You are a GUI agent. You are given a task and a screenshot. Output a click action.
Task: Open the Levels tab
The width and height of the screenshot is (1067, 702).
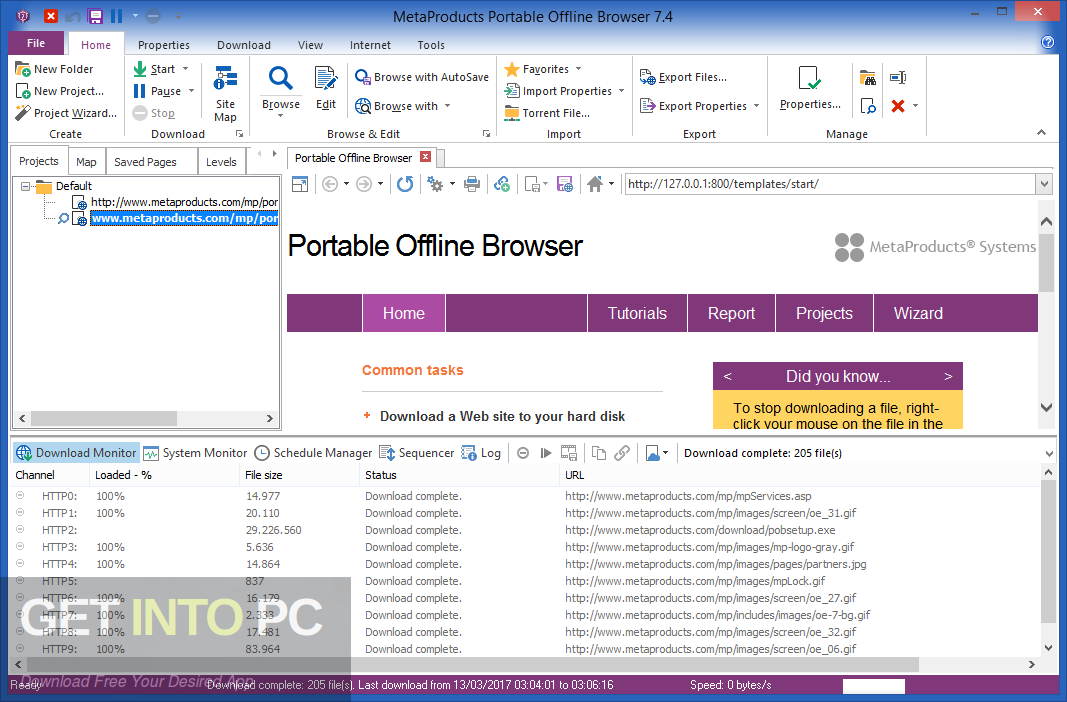coord(221,162)
